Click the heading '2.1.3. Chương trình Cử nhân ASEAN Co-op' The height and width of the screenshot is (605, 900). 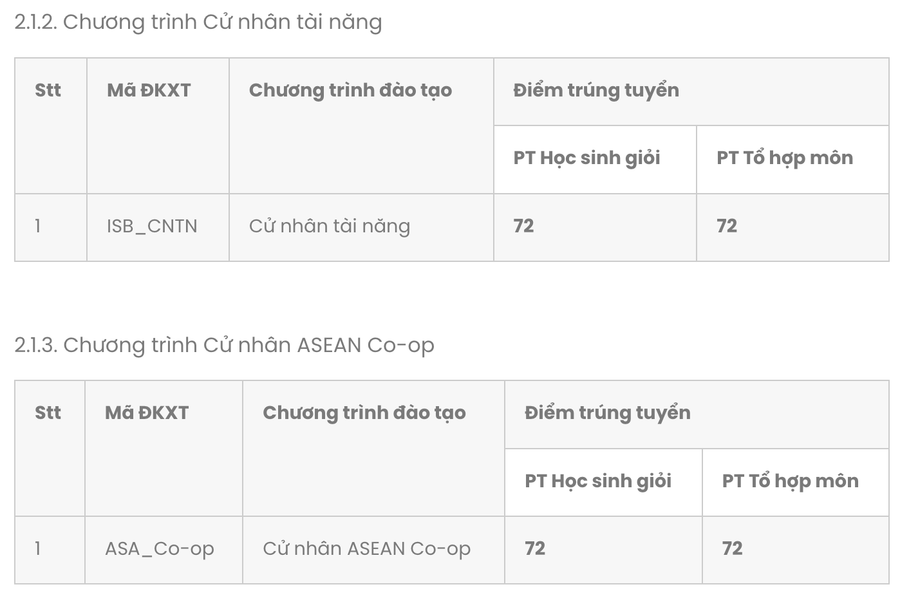coord(224,345)
